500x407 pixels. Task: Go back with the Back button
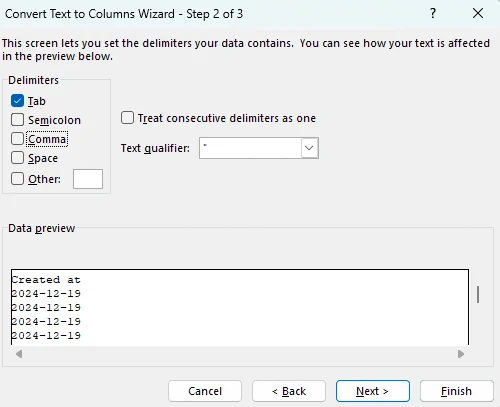(289, 391)
